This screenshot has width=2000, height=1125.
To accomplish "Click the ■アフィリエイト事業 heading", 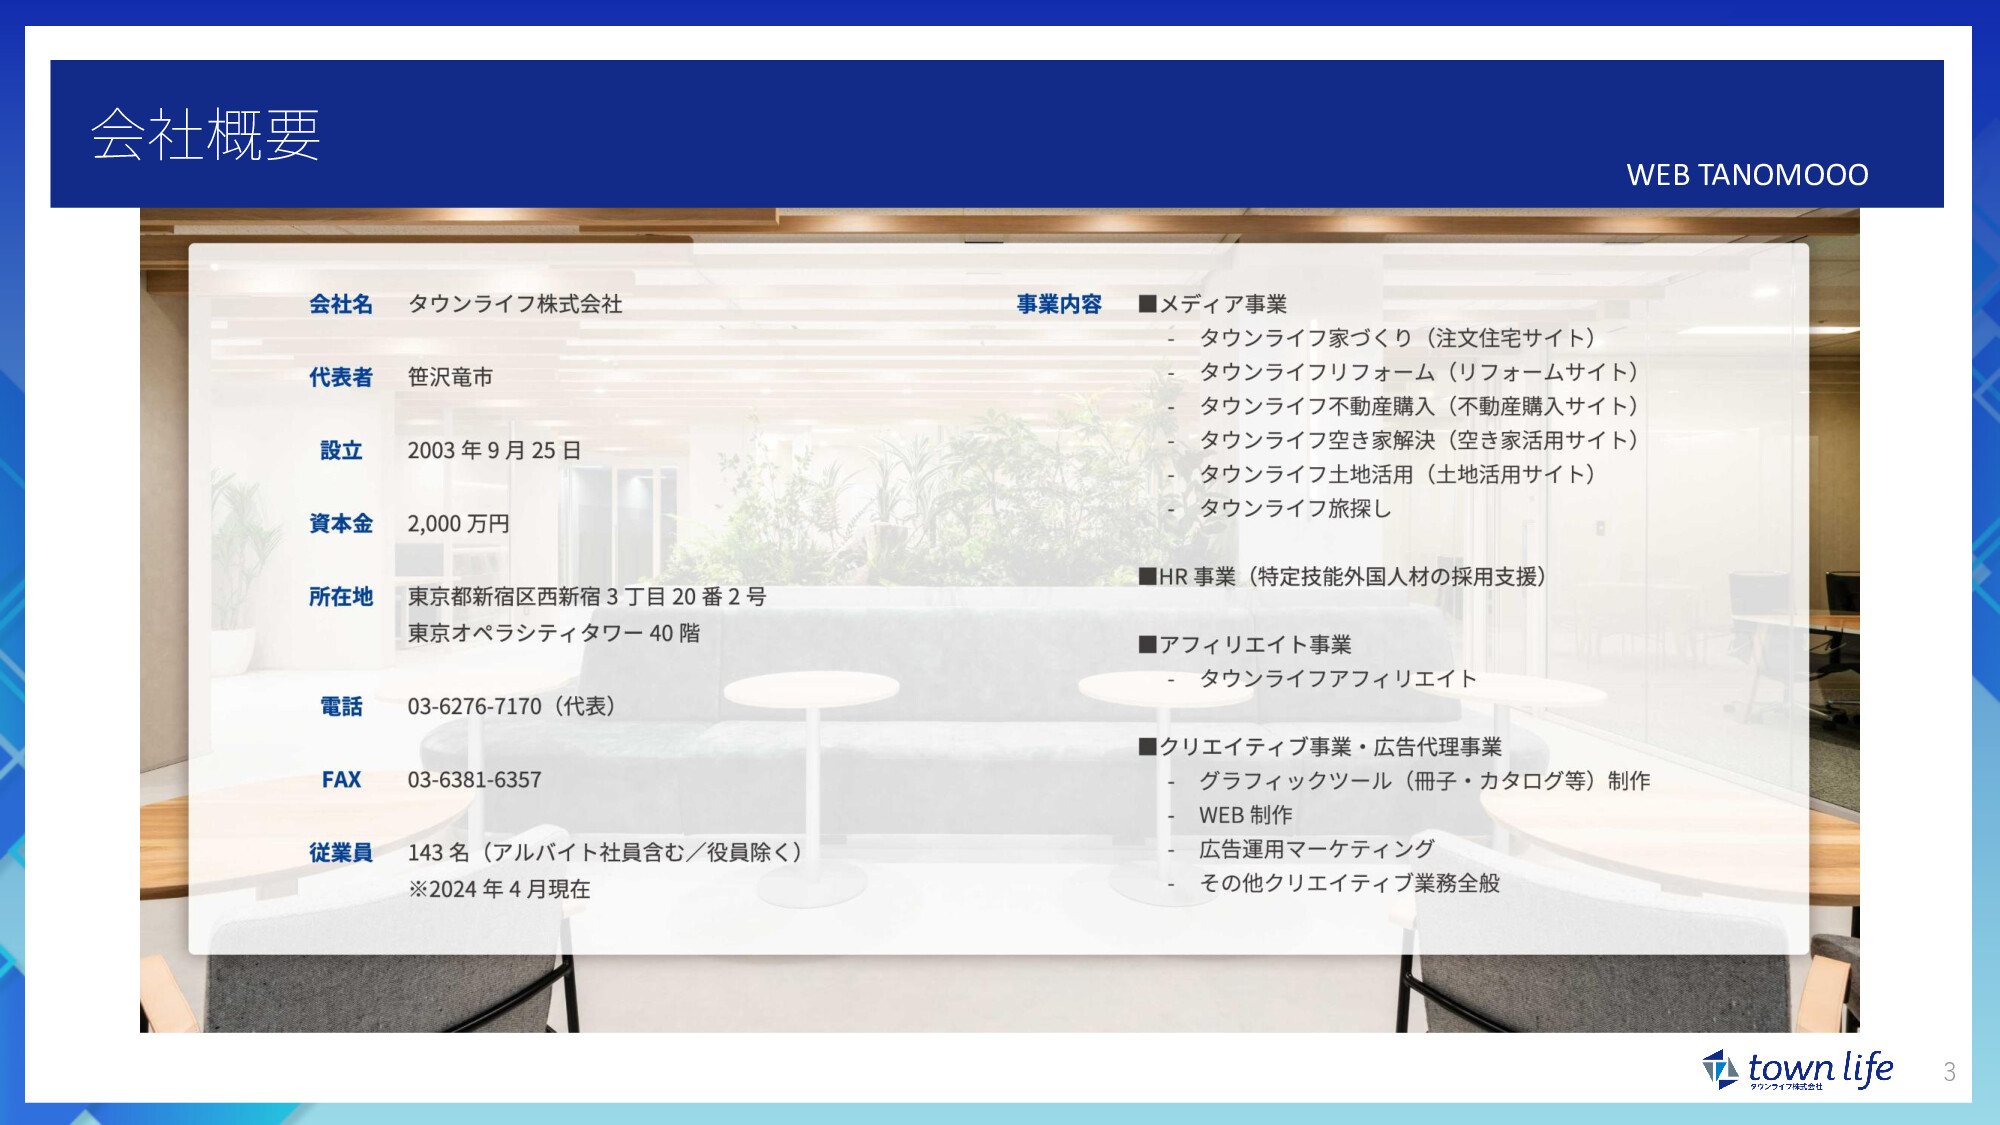I will pyautogui.click(x=1245, y=645).
